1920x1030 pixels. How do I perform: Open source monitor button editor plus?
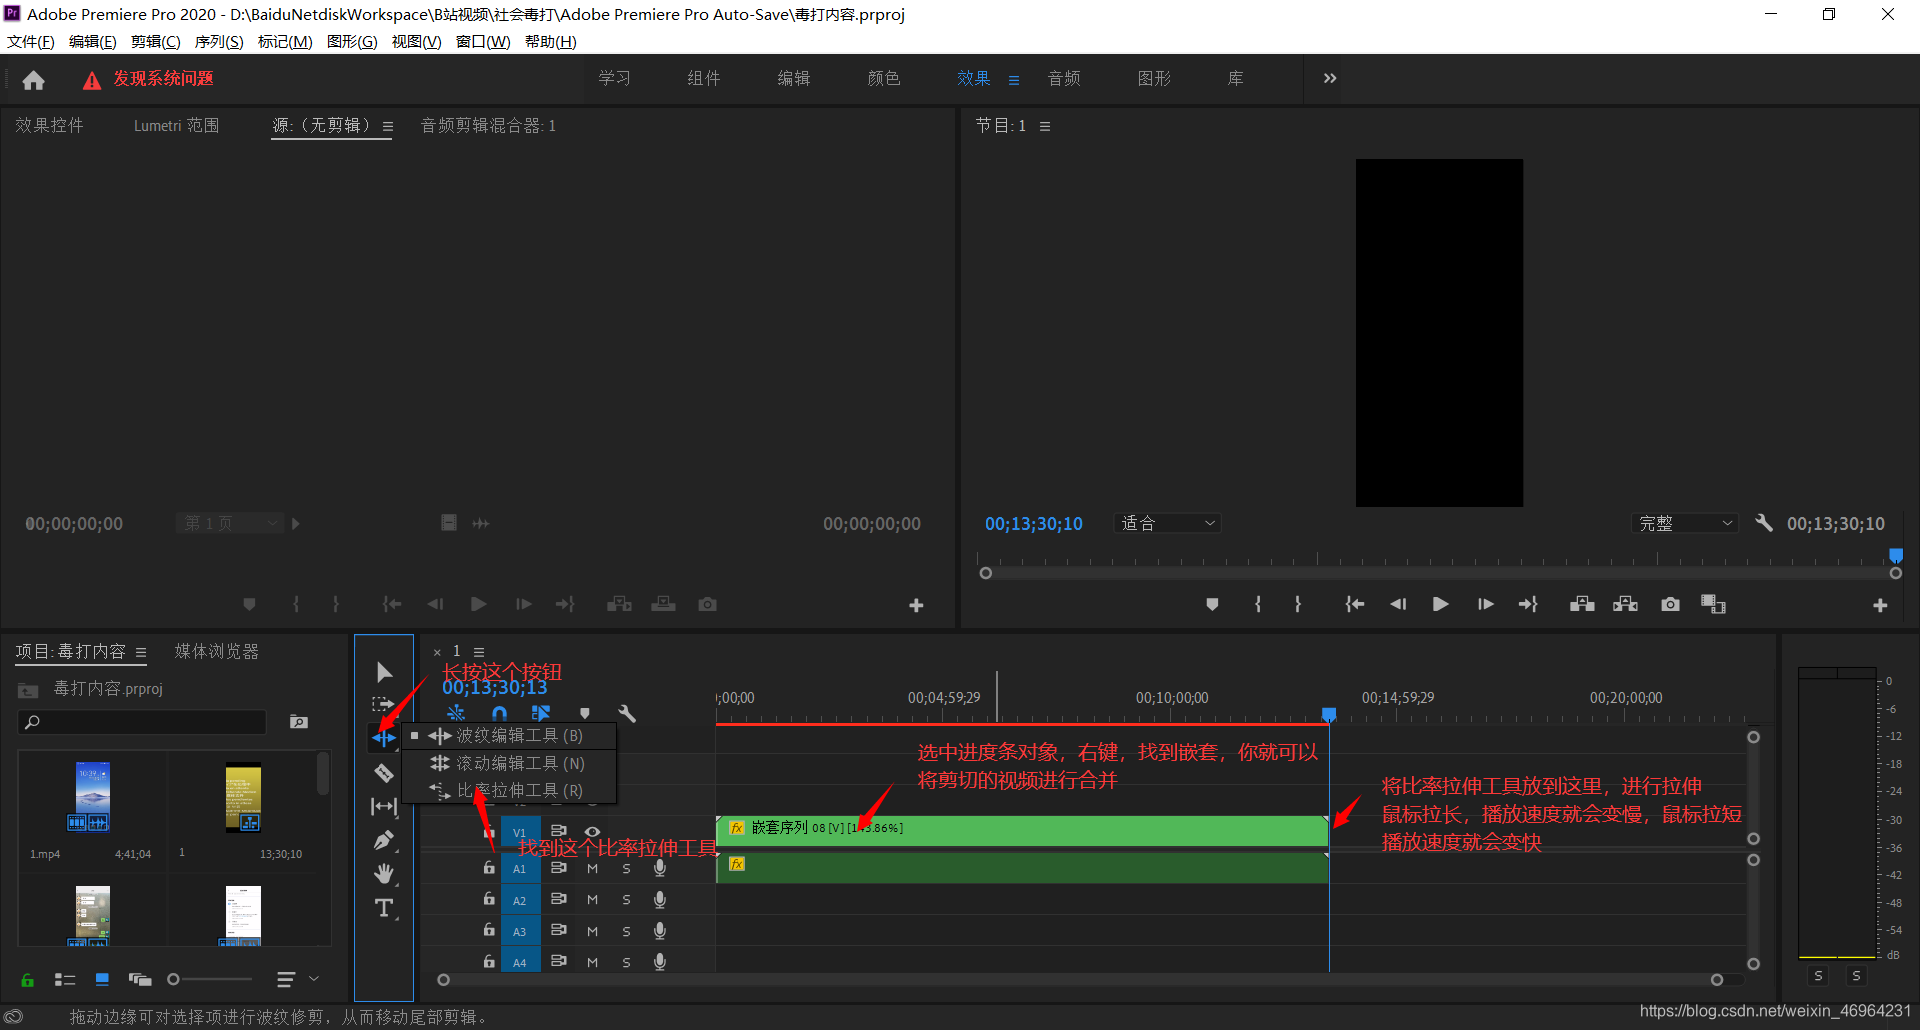(x=916, y=605)
